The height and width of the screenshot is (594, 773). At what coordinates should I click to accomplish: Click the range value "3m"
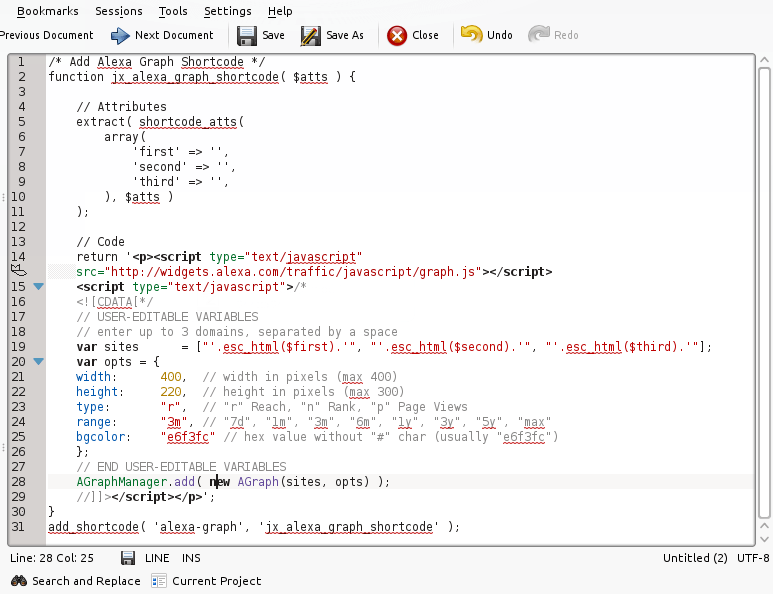tap(174, 421)
